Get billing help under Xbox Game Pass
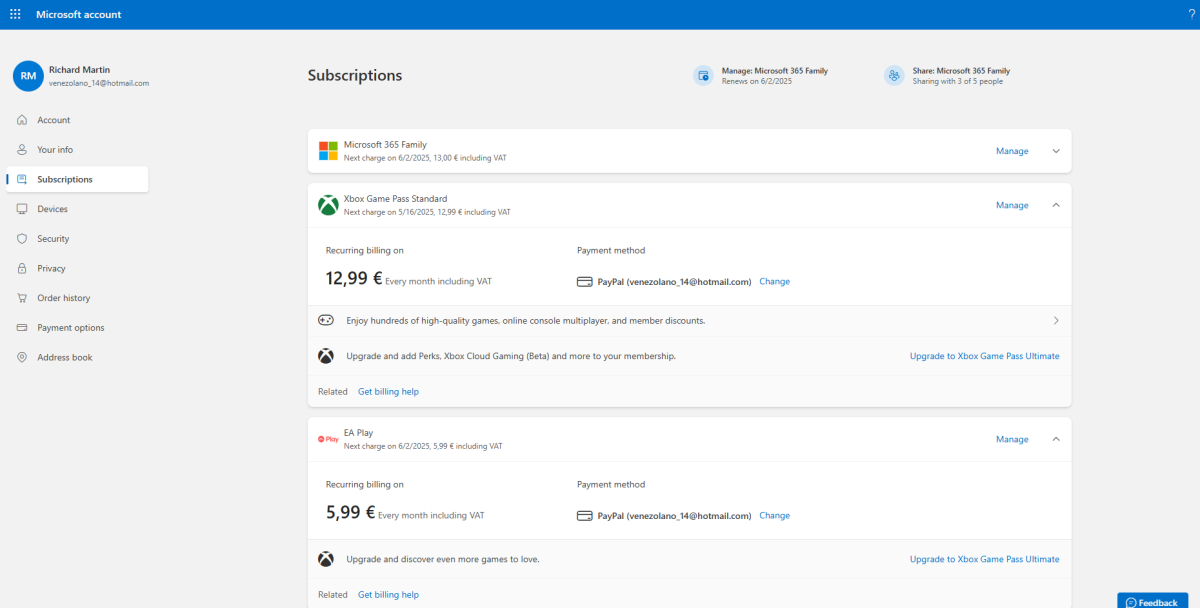Viewport: 1200px width, 608px height. pos(388,392)
